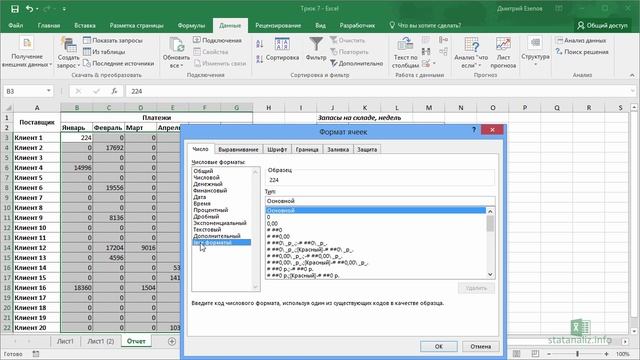
Task: Switch to the Формулы ribbon tab
Action: coord(191,25)
